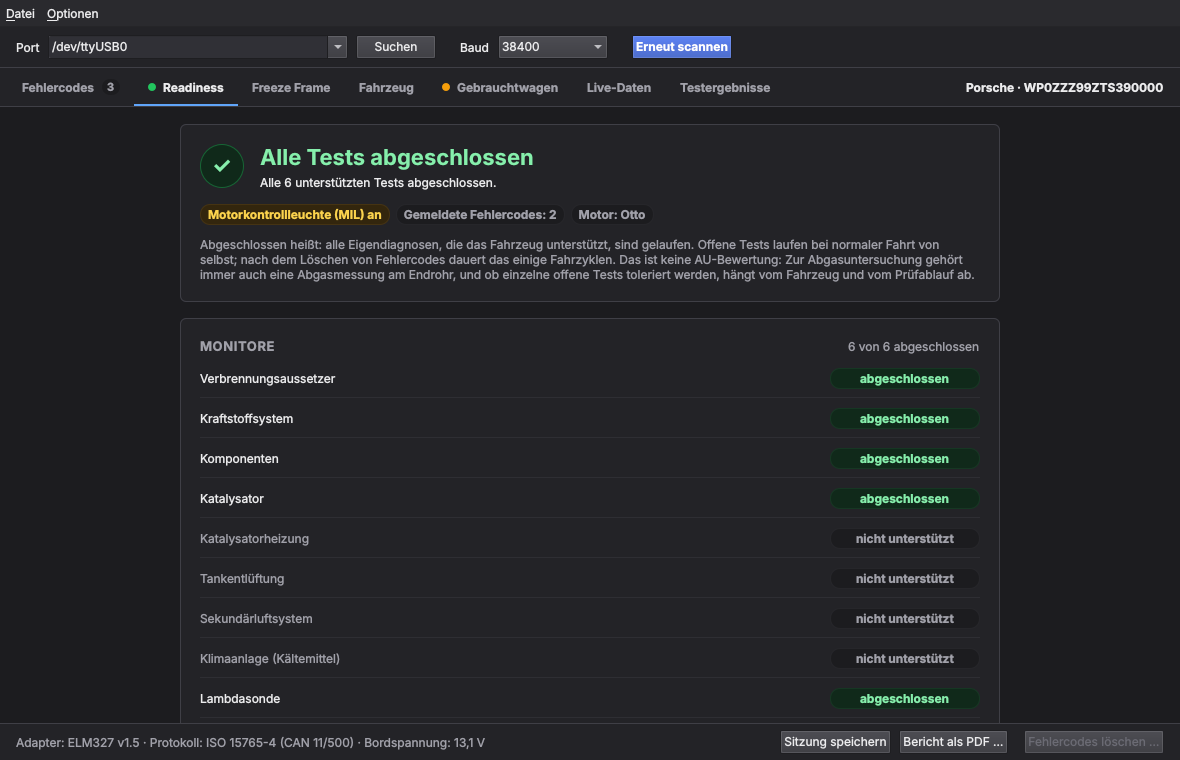Click the Motor: Otto badge

612,214
